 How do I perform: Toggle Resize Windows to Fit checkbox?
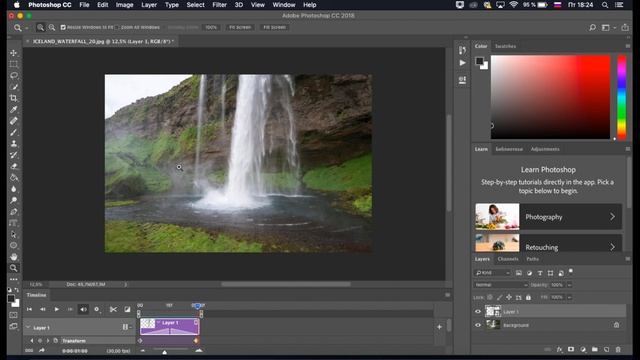pyautogui.click(x=63, y=27)
